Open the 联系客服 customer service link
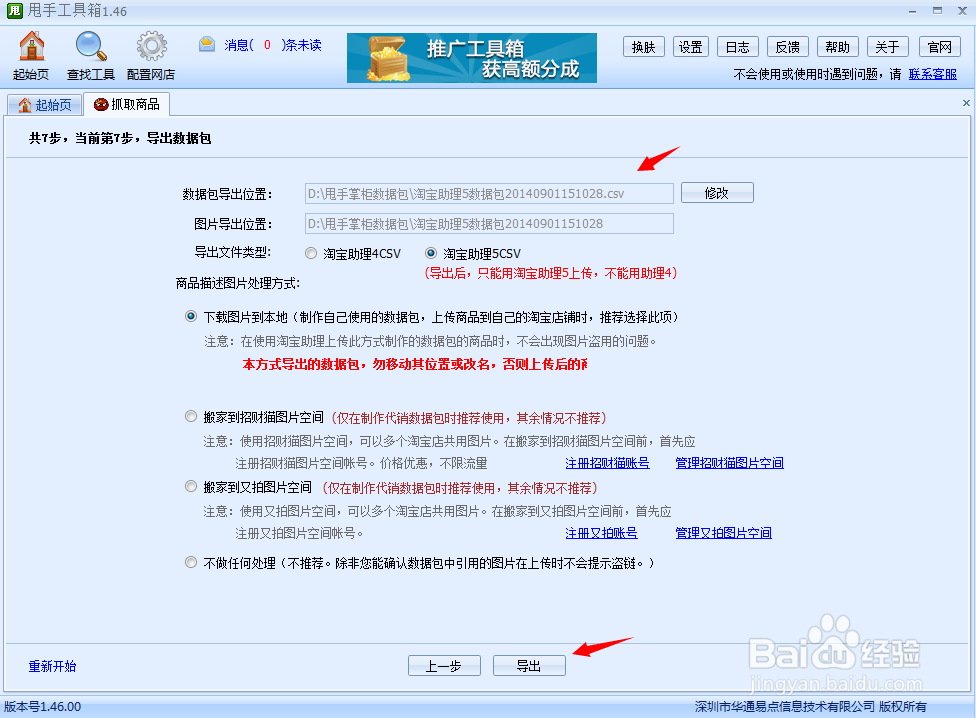 pyautogui.click(x=932, y=74)
